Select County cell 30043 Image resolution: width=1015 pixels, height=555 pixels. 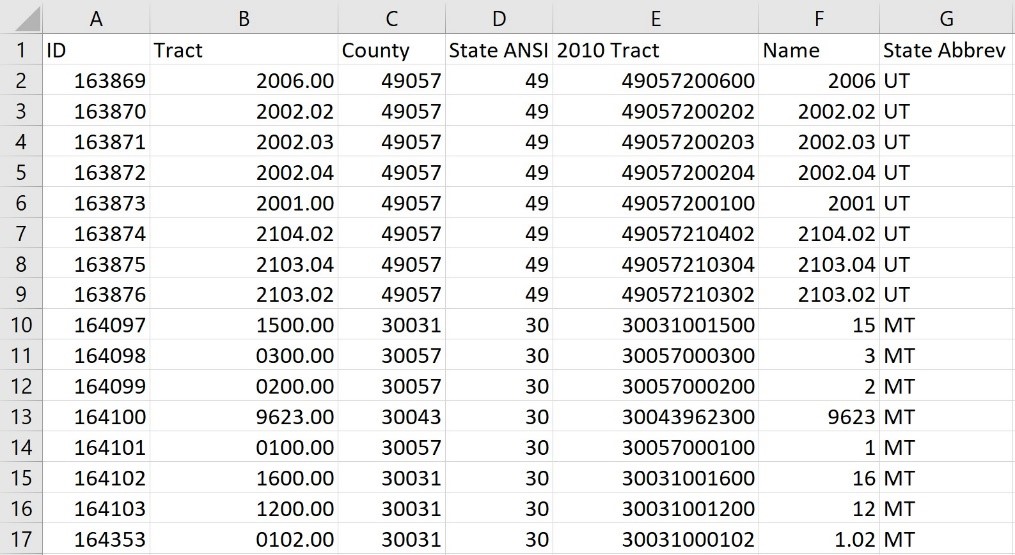(392, 417)
